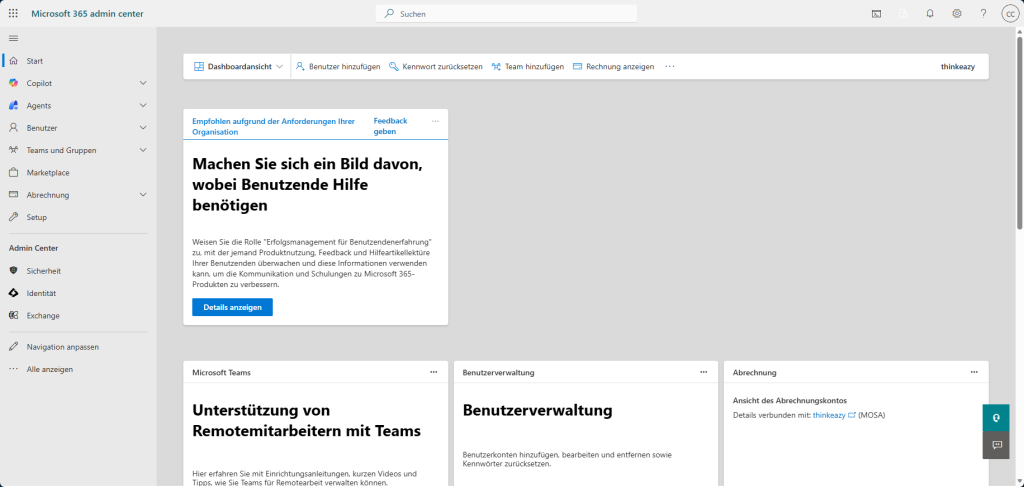Open the app launcher waffle icon
Image resolution: width=1024 pixels, height=487 pixels.
pos(13,14)
